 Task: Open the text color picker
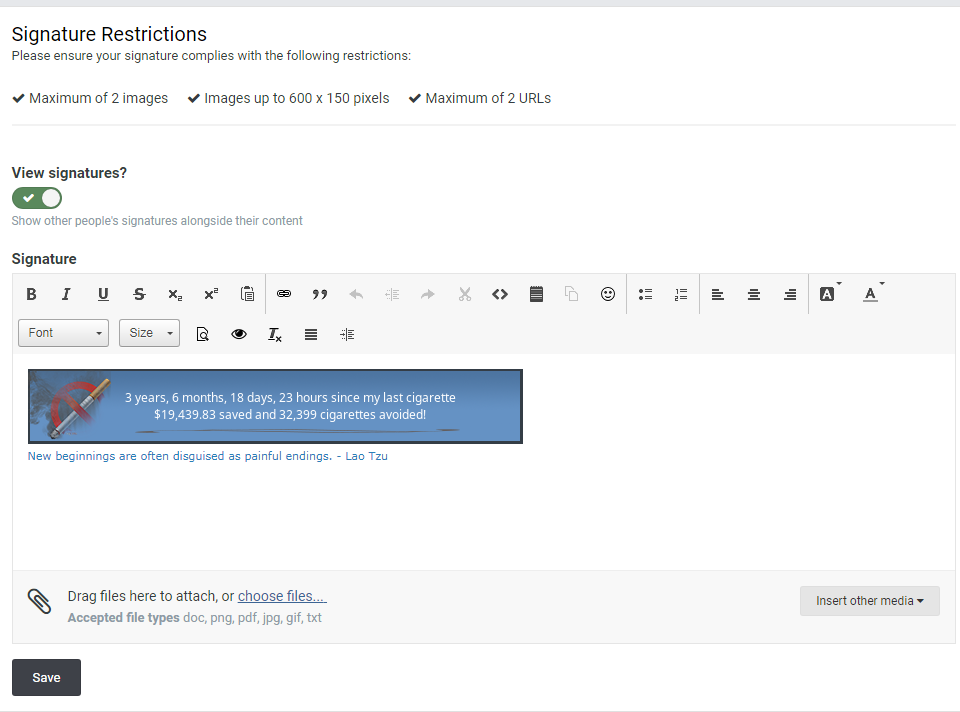[873, 294]
